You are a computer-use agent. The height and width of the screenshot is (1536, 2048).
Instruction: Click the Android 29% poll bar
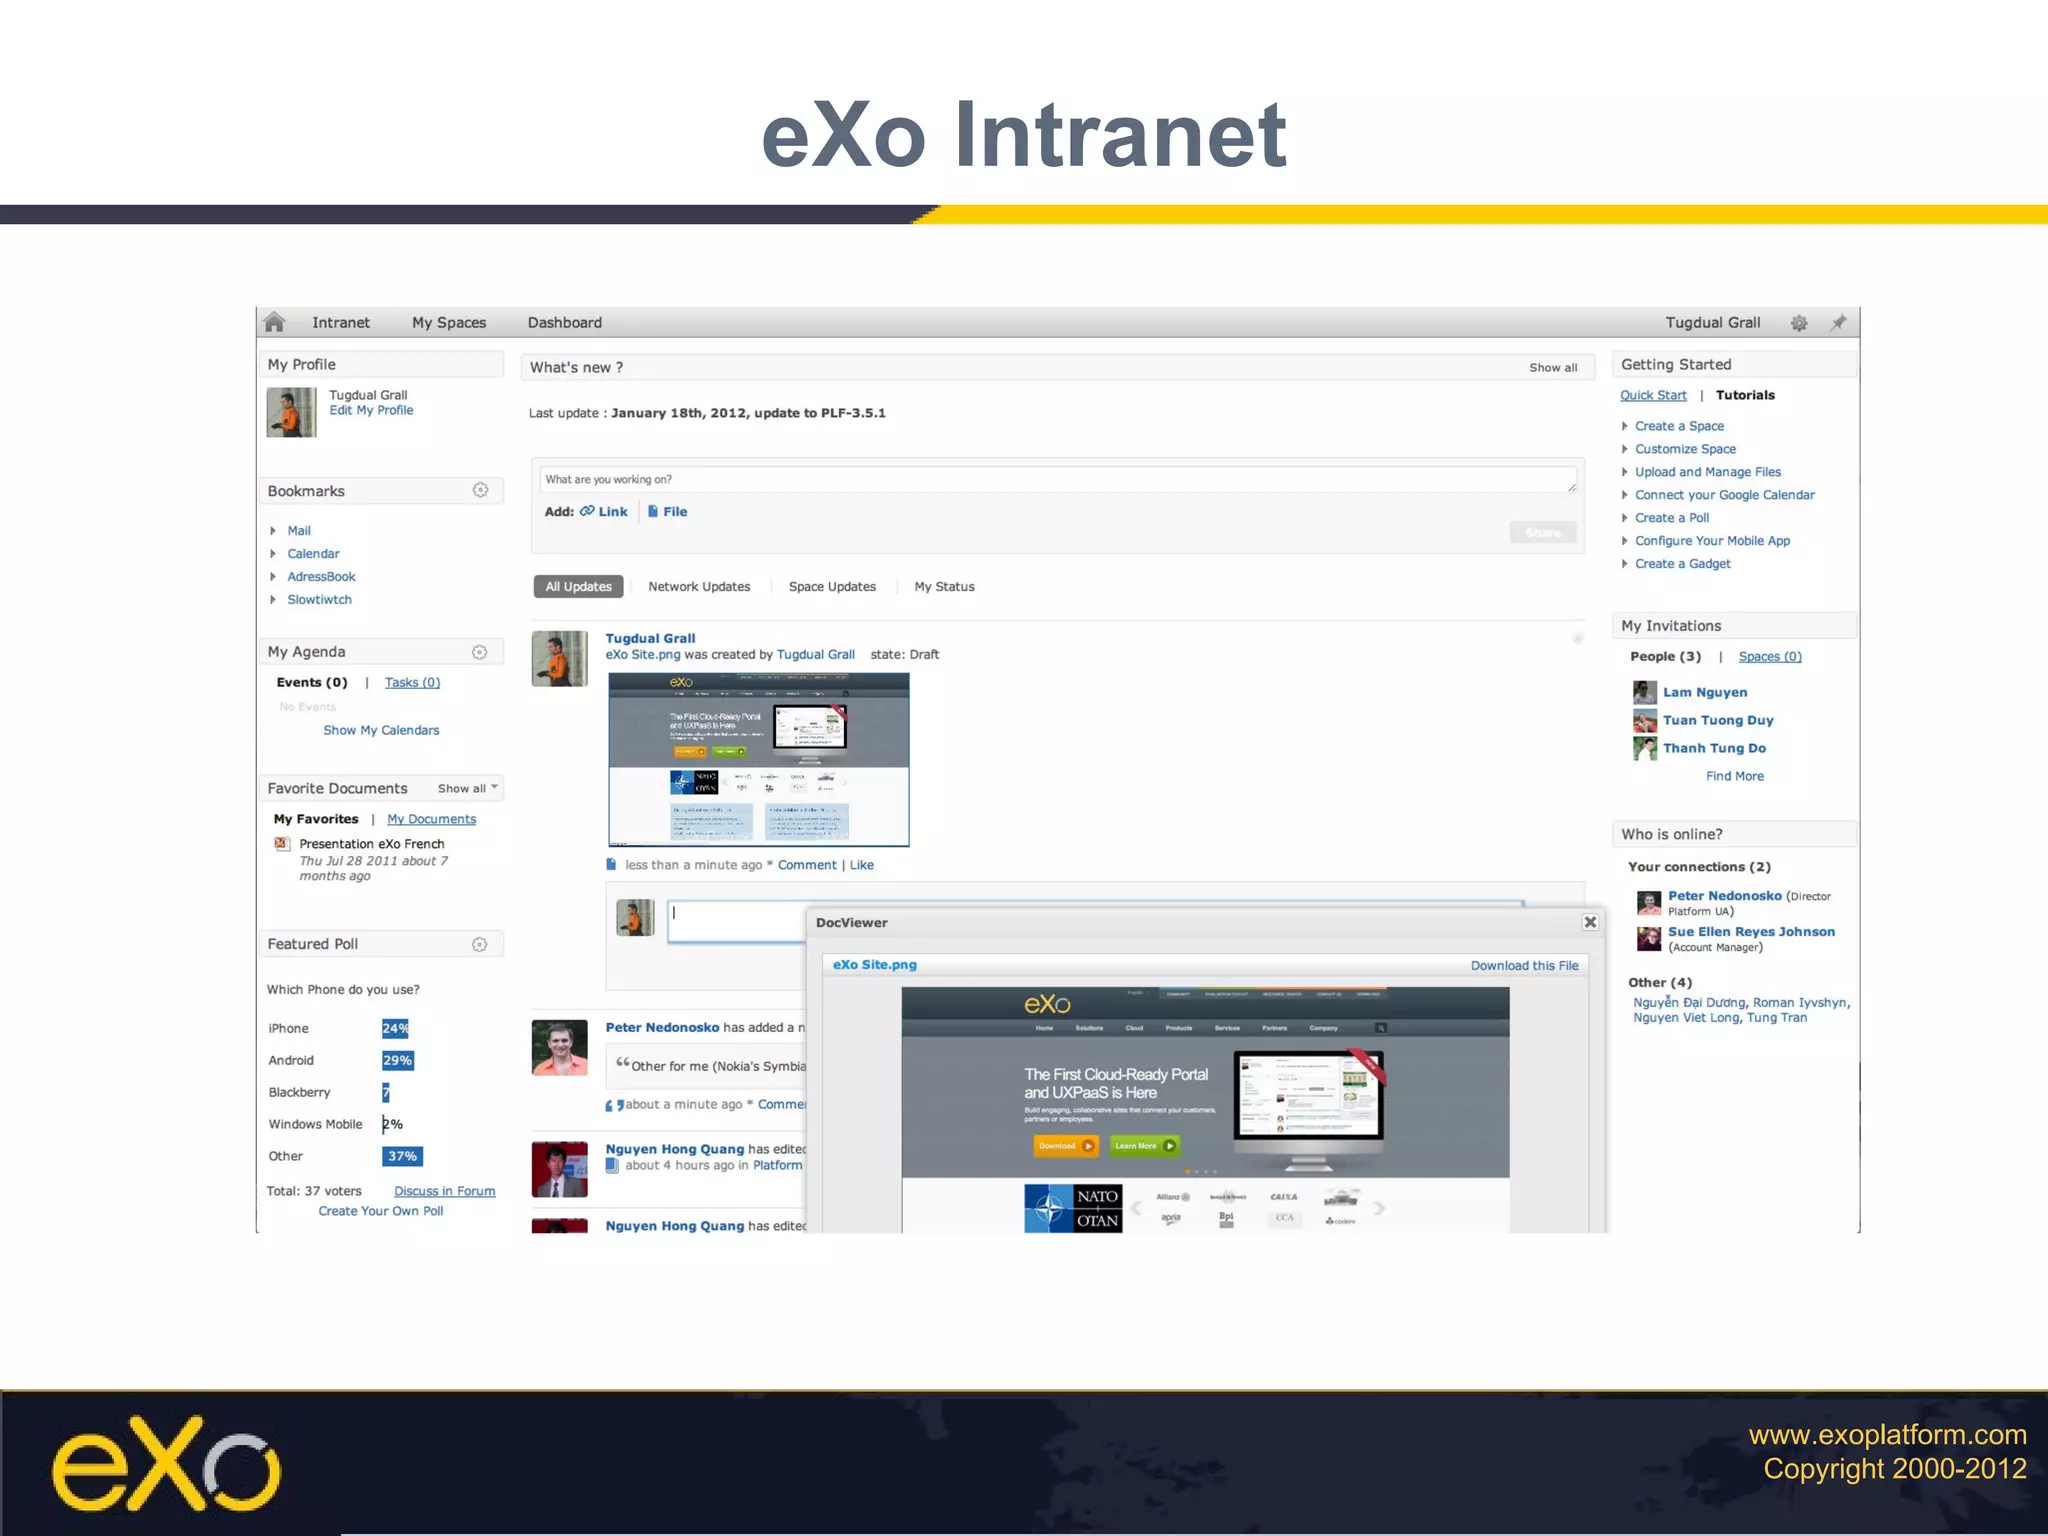click(x=397, y=1060)
